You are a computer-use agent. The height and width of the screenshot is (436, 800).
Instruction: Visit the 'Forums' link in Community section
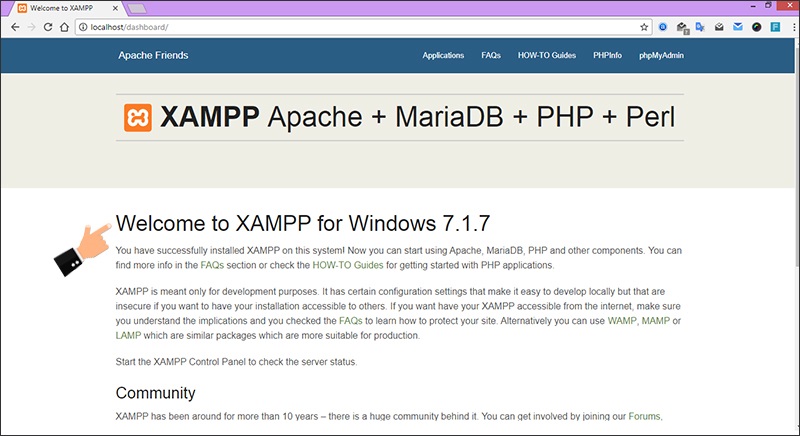[644, 416]
